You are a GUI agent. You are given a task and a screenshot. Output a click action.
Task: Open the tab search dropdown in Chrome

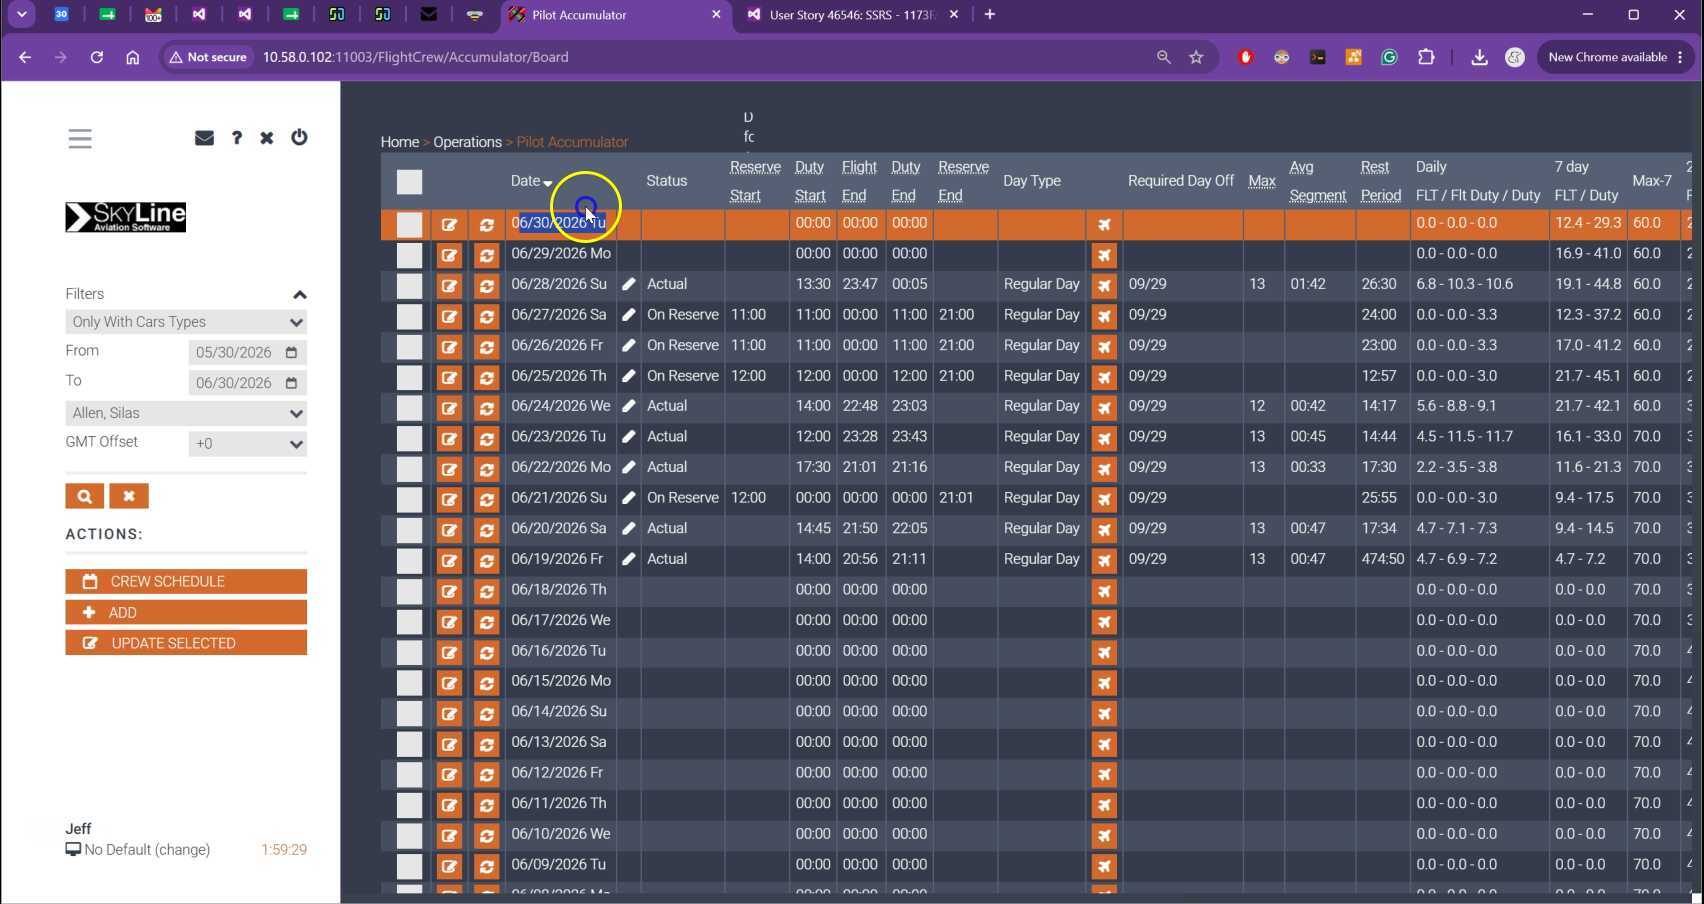click(x=21, y=15)
